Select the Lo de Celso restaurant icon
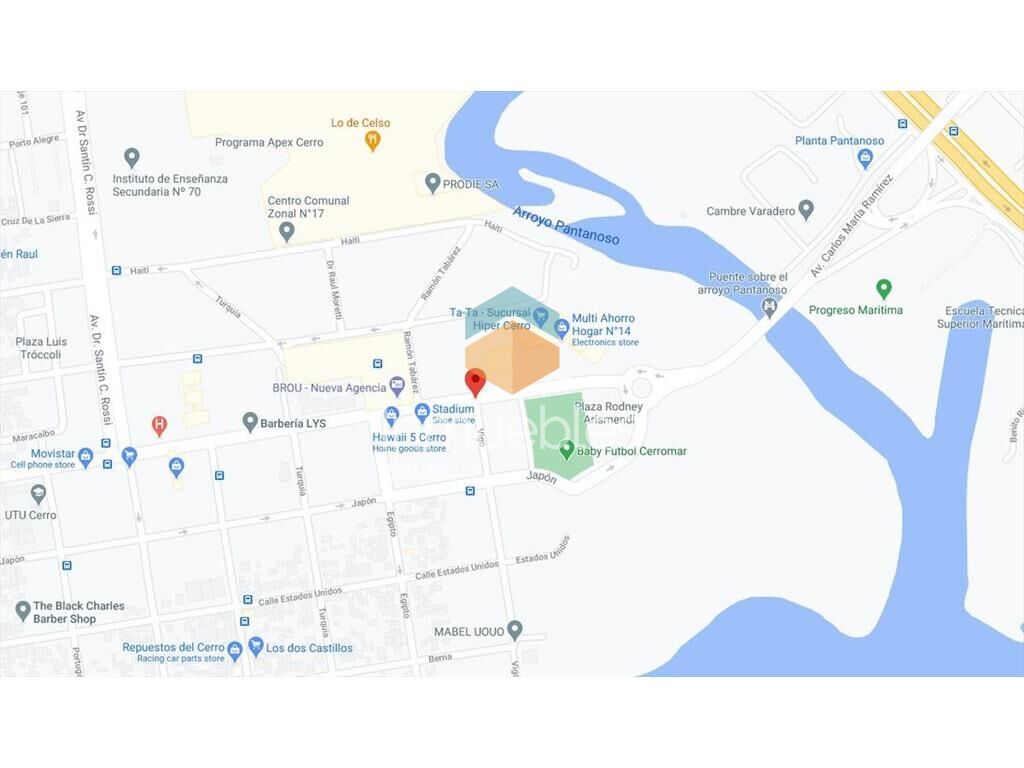The height and width of the screenshot is (768, 1024). (x=372, y=140)
